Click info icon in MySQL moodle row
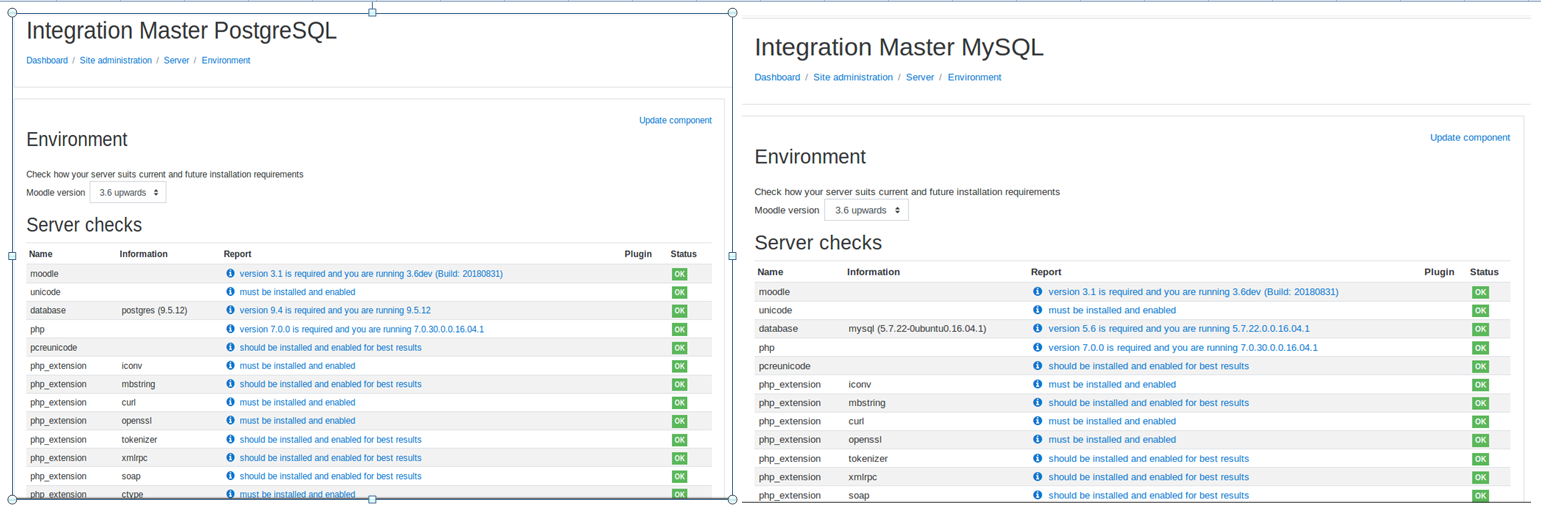This screenshot has height=521, width=1541. 1038,292
